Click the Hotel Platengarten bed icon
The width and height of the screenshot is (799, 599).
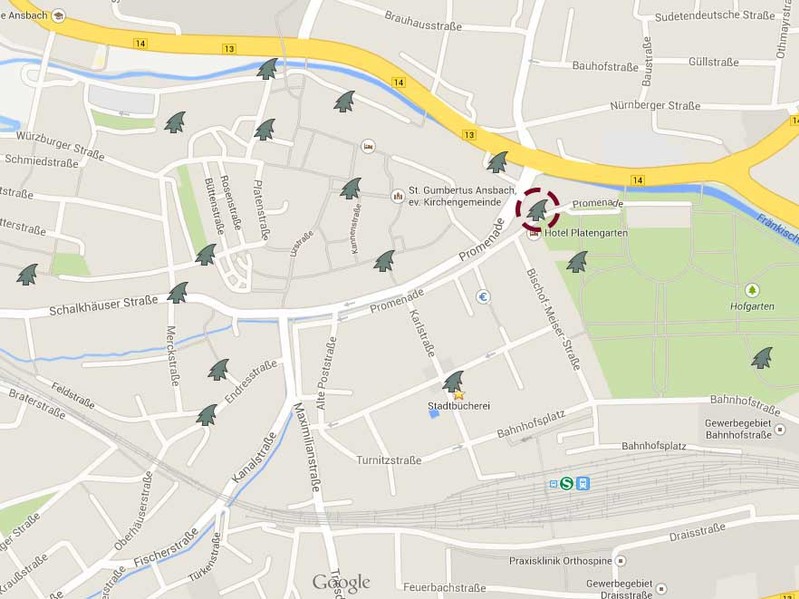534,234
